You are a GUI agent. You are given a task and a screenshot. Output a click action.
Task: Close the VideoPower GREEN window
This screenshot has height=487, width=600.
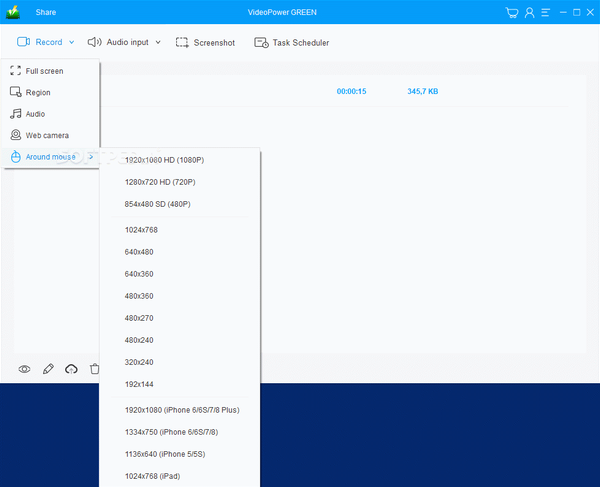tap(590, 13)
